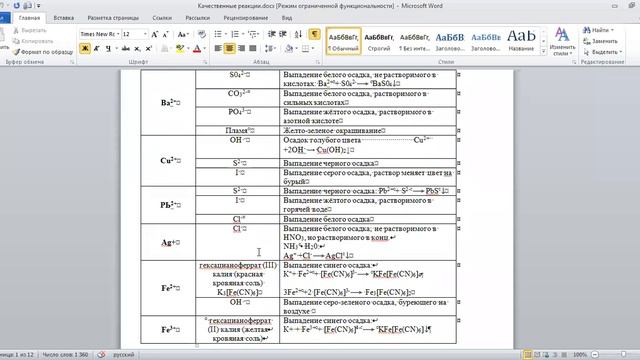Click Change Styles (Изменить стили)
Screen dimensions: 640x360
[x=562, y=42]
